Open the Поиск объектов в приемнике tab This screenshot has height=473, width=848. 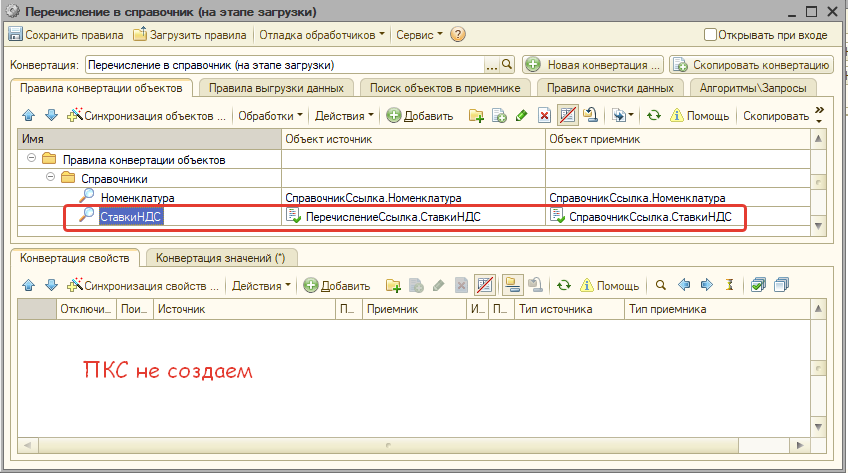445,88
